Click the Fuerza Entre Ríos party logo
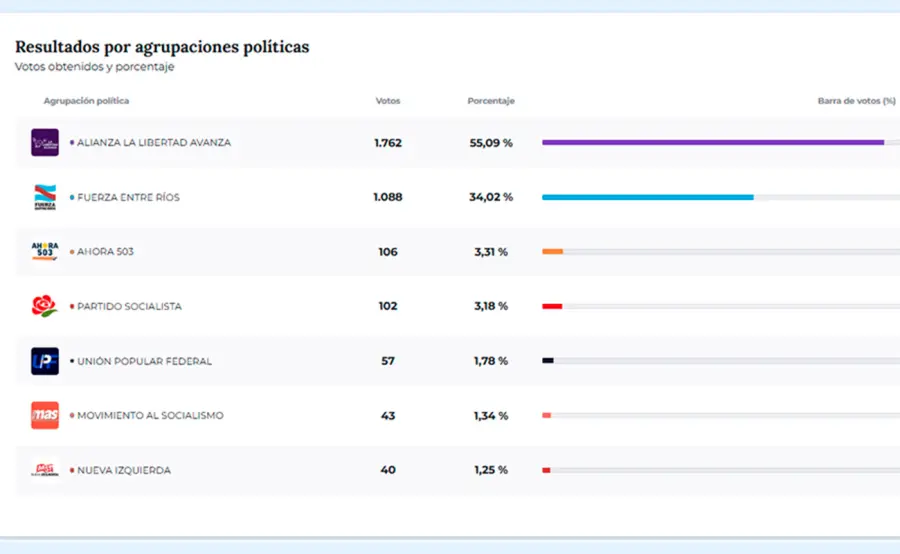Viewport: 900px width, 554px height. point(45,197)
